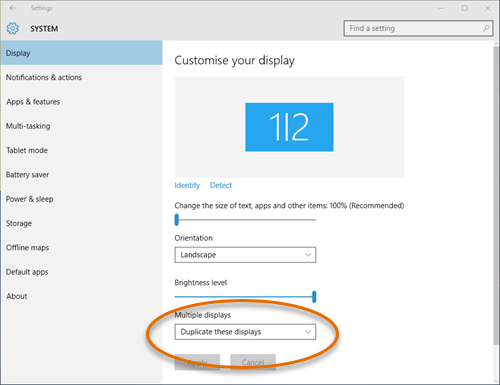Screen dimensions: 500x385
Task: Open Storage settings page
Action: (19, 223)
